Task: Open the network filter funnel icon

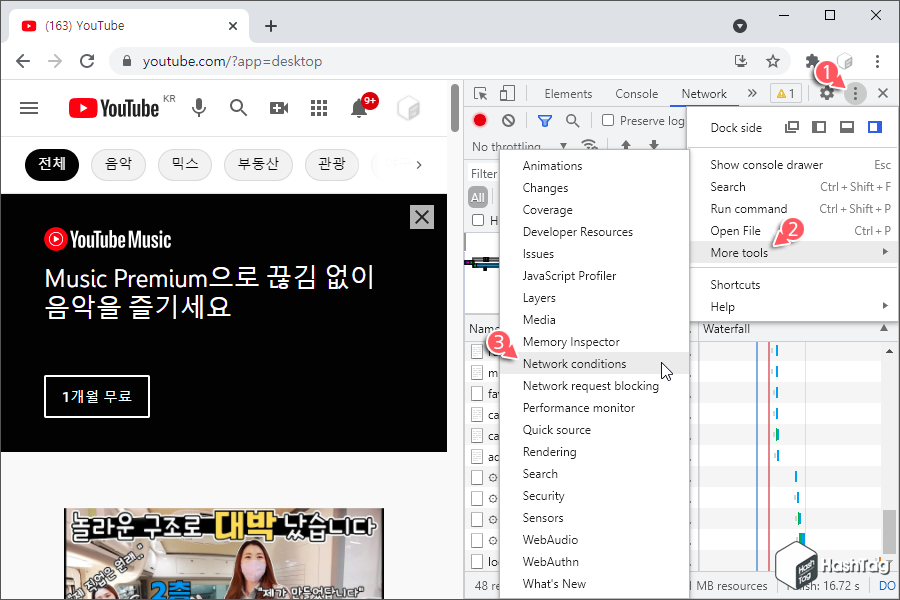Action: [544, 120]
